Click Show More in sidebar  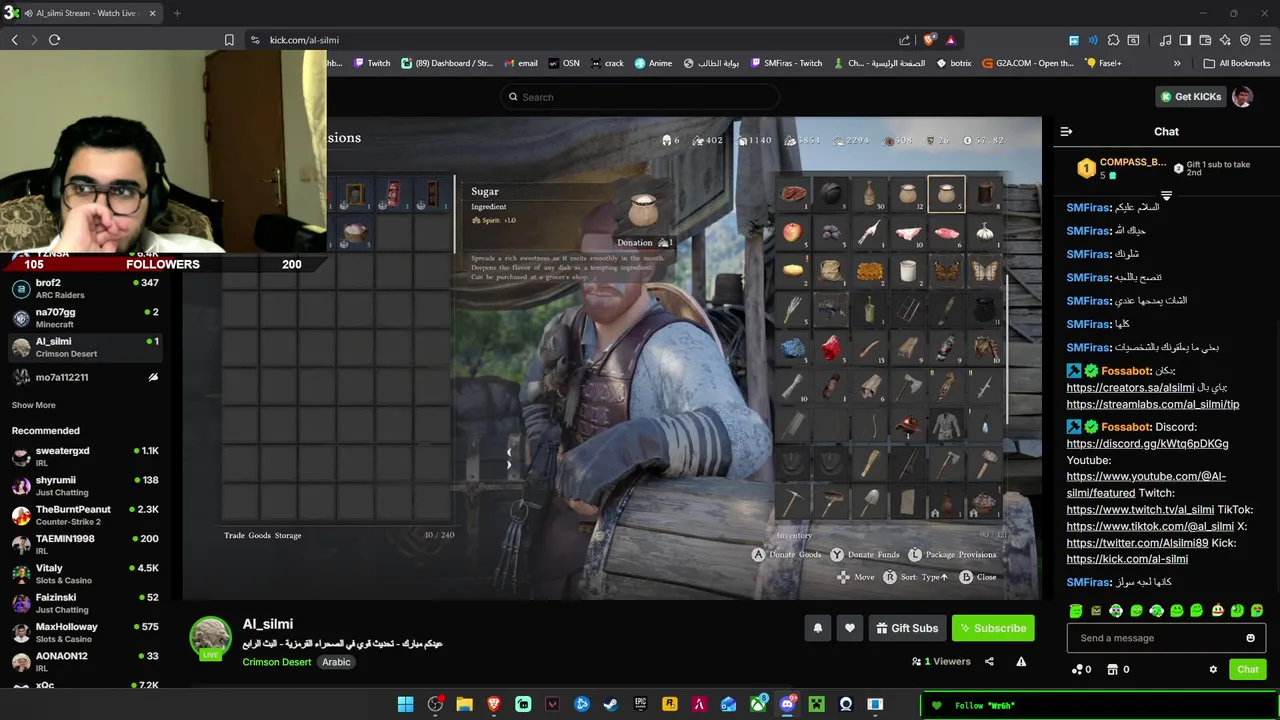(33, 405)
